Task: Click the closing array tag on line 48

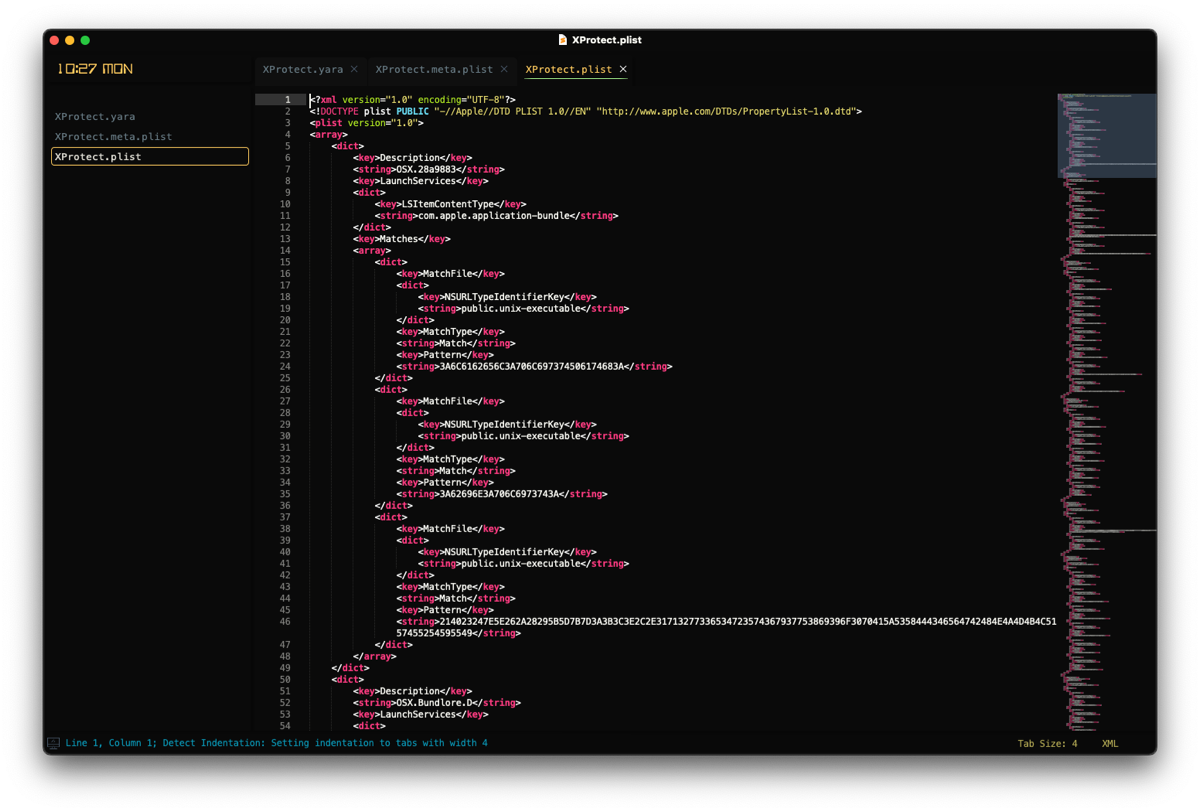Action: tap(374, 657)
